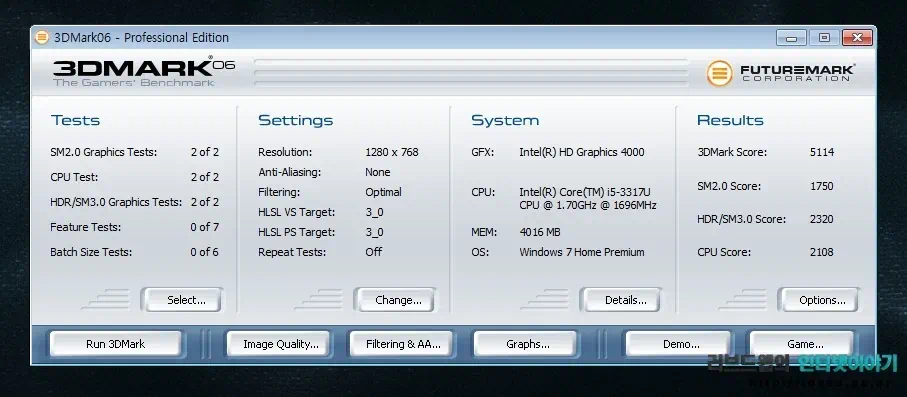
Task: Click the Anti-Aliasing value None
Action: (378, 172)
